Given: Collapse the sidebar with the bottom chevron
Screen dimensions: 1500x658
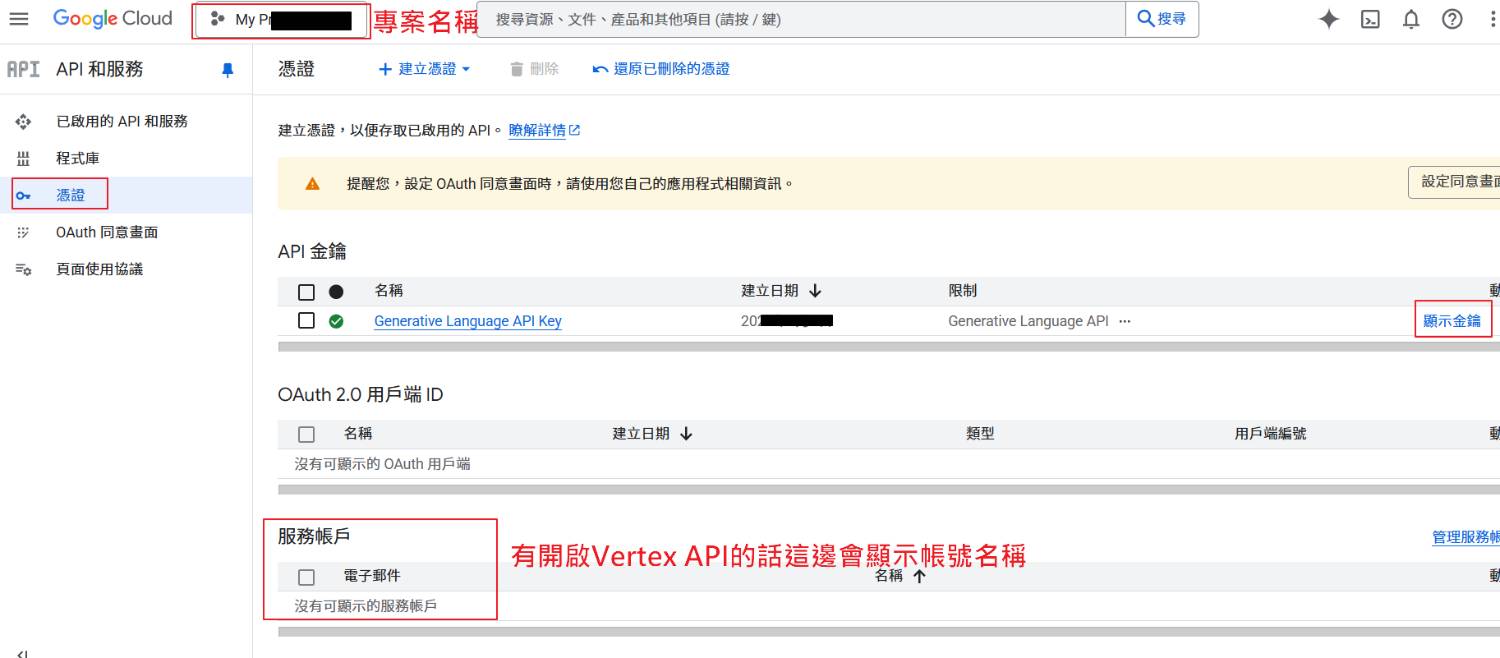Looking at the screenshot, I should 23,653.
